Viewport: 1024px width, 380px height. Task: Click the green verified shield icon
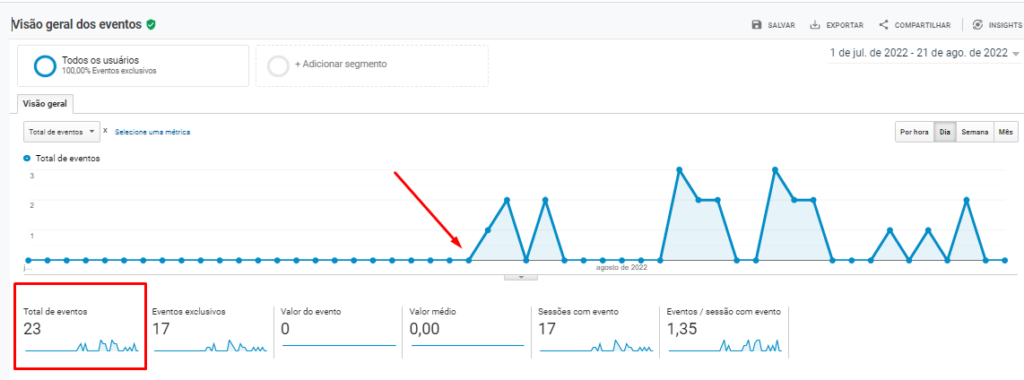pyautogui.click(x=151, y=25)
